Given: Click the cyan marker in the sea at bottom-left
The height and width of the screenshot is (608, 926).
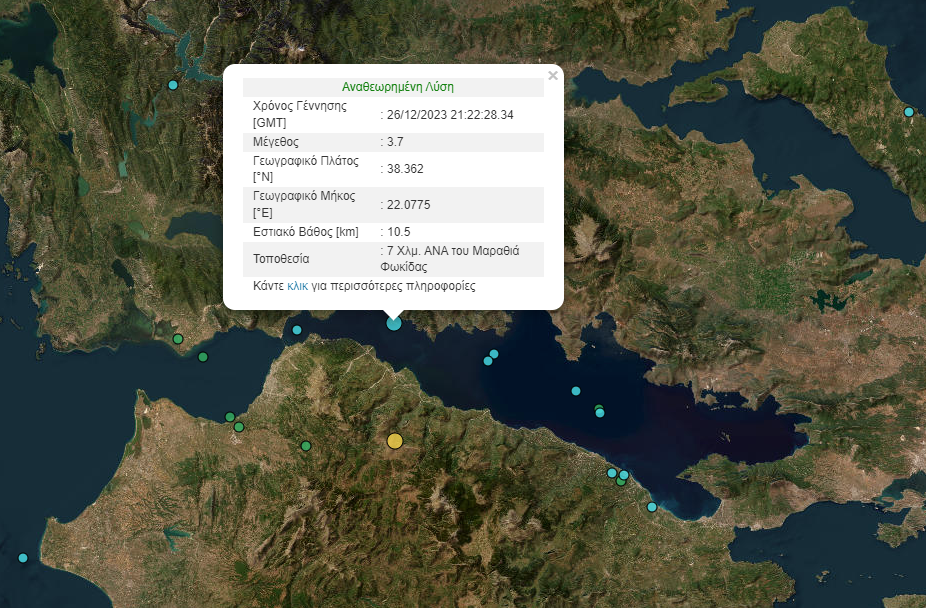Looking at the screenshot, I should (x=23, y=558).
